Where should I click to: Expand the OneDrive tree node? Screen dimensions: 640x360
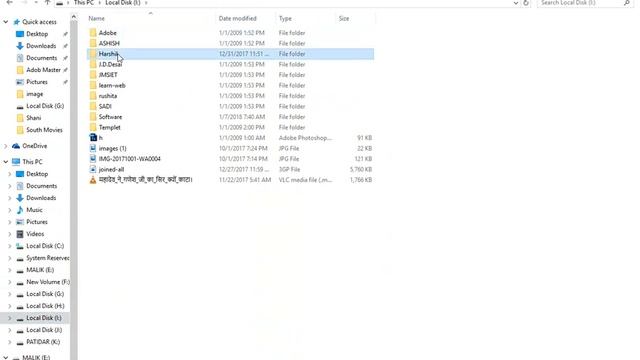coord(6,146)
